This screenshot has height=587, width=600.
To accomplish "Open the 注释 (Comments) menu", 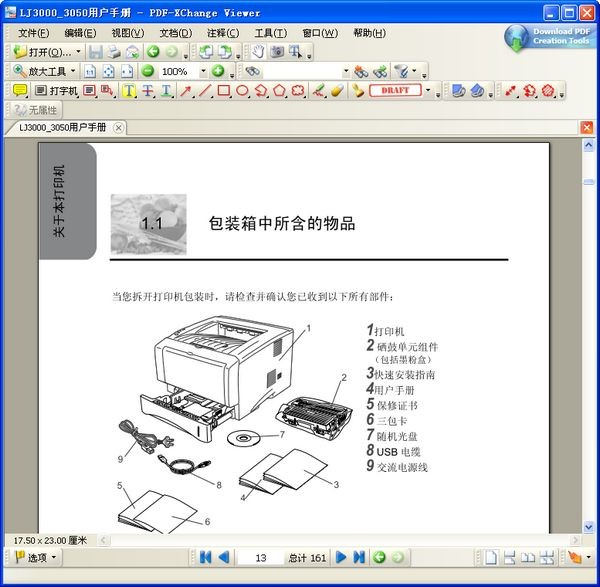I will click(223, 32).
